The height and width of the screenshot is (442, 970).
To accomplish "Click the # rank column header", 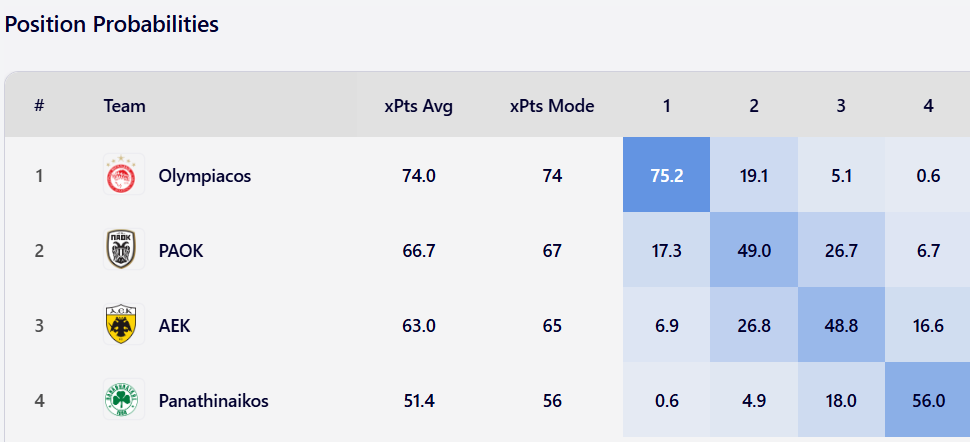I will coord(39,105).
